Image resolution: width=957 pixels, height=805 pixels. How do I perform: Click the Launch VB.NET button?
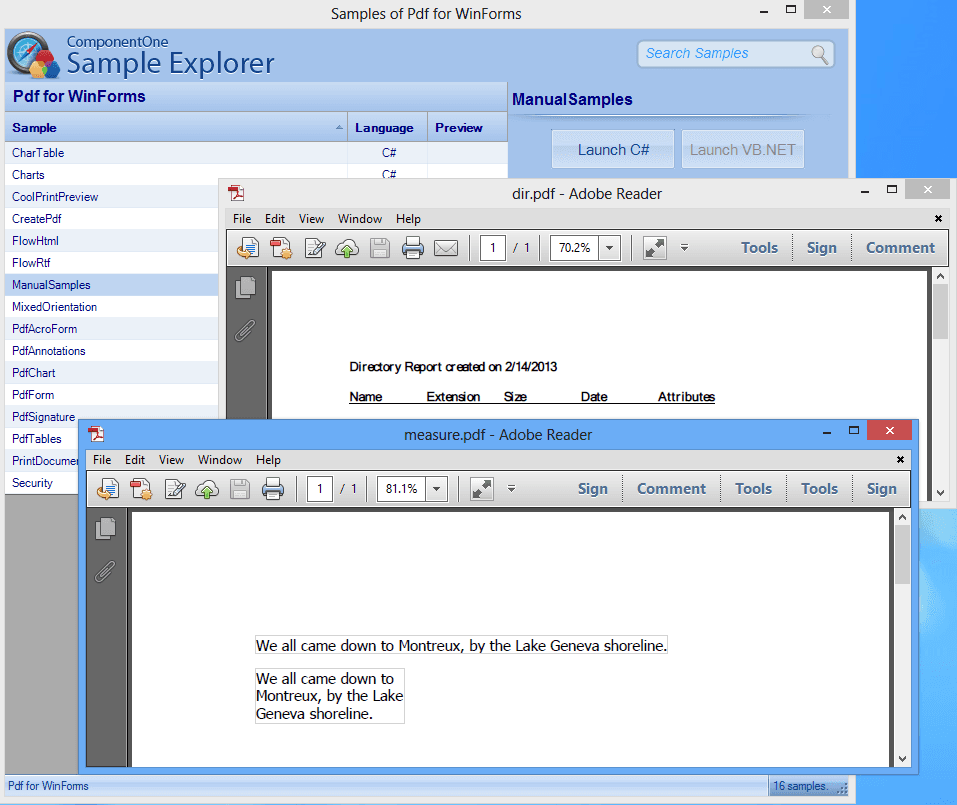pyautogui.click(x=743, y=150)
